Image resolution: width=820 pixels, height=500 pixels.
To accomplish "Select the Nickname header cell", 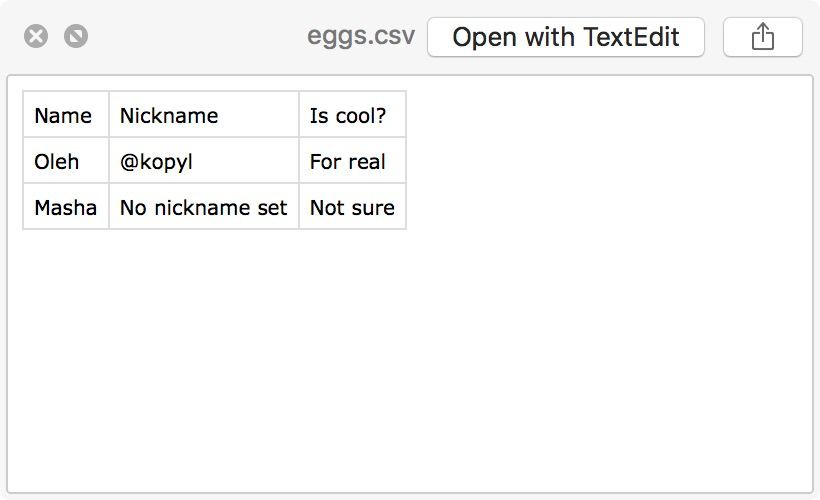I will tap(204, 115).
